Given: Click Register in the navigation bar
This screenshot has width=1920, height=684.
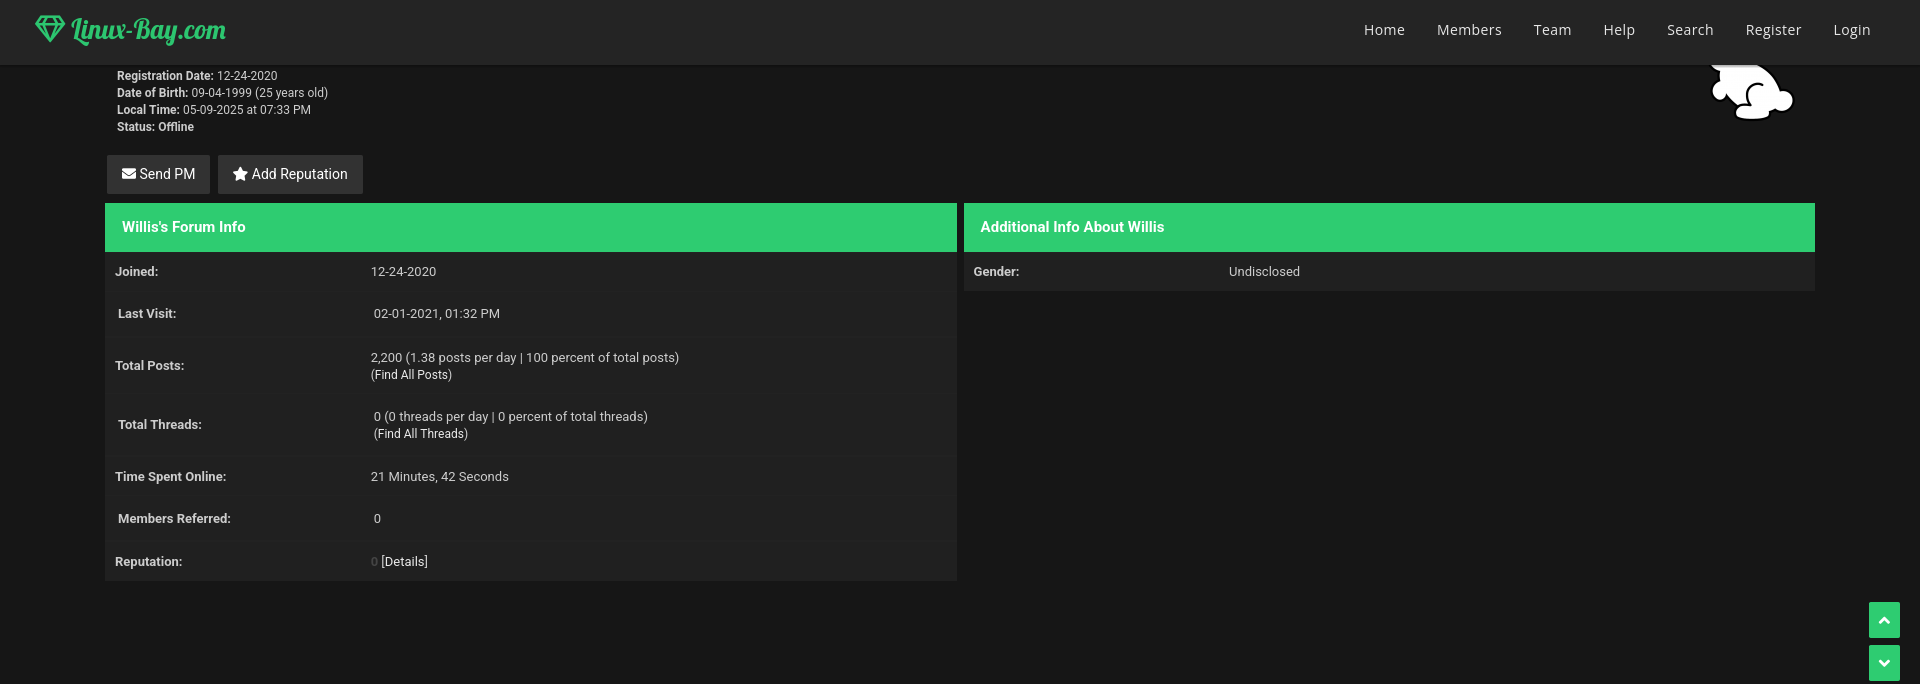Looking at the screenshot, I should 1773,30.
